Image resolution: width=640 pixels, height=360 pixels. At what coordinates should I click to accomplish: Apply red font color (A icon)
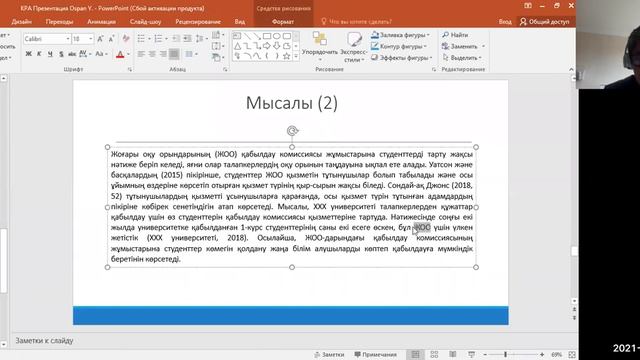pos(120,54)
